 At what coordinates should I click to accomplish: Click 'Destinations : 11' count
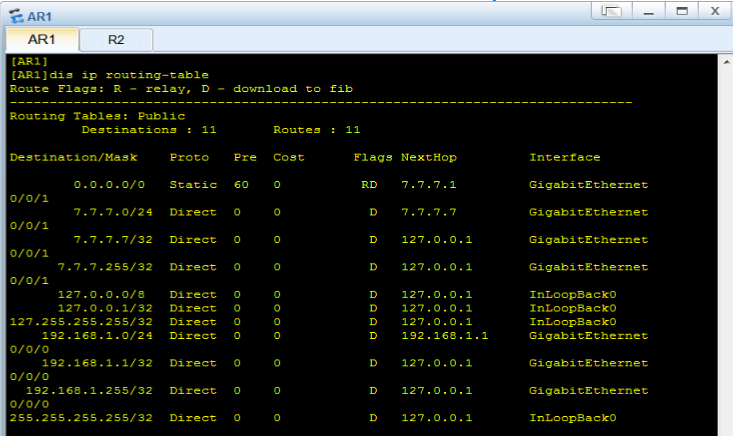tap(149, 130)
